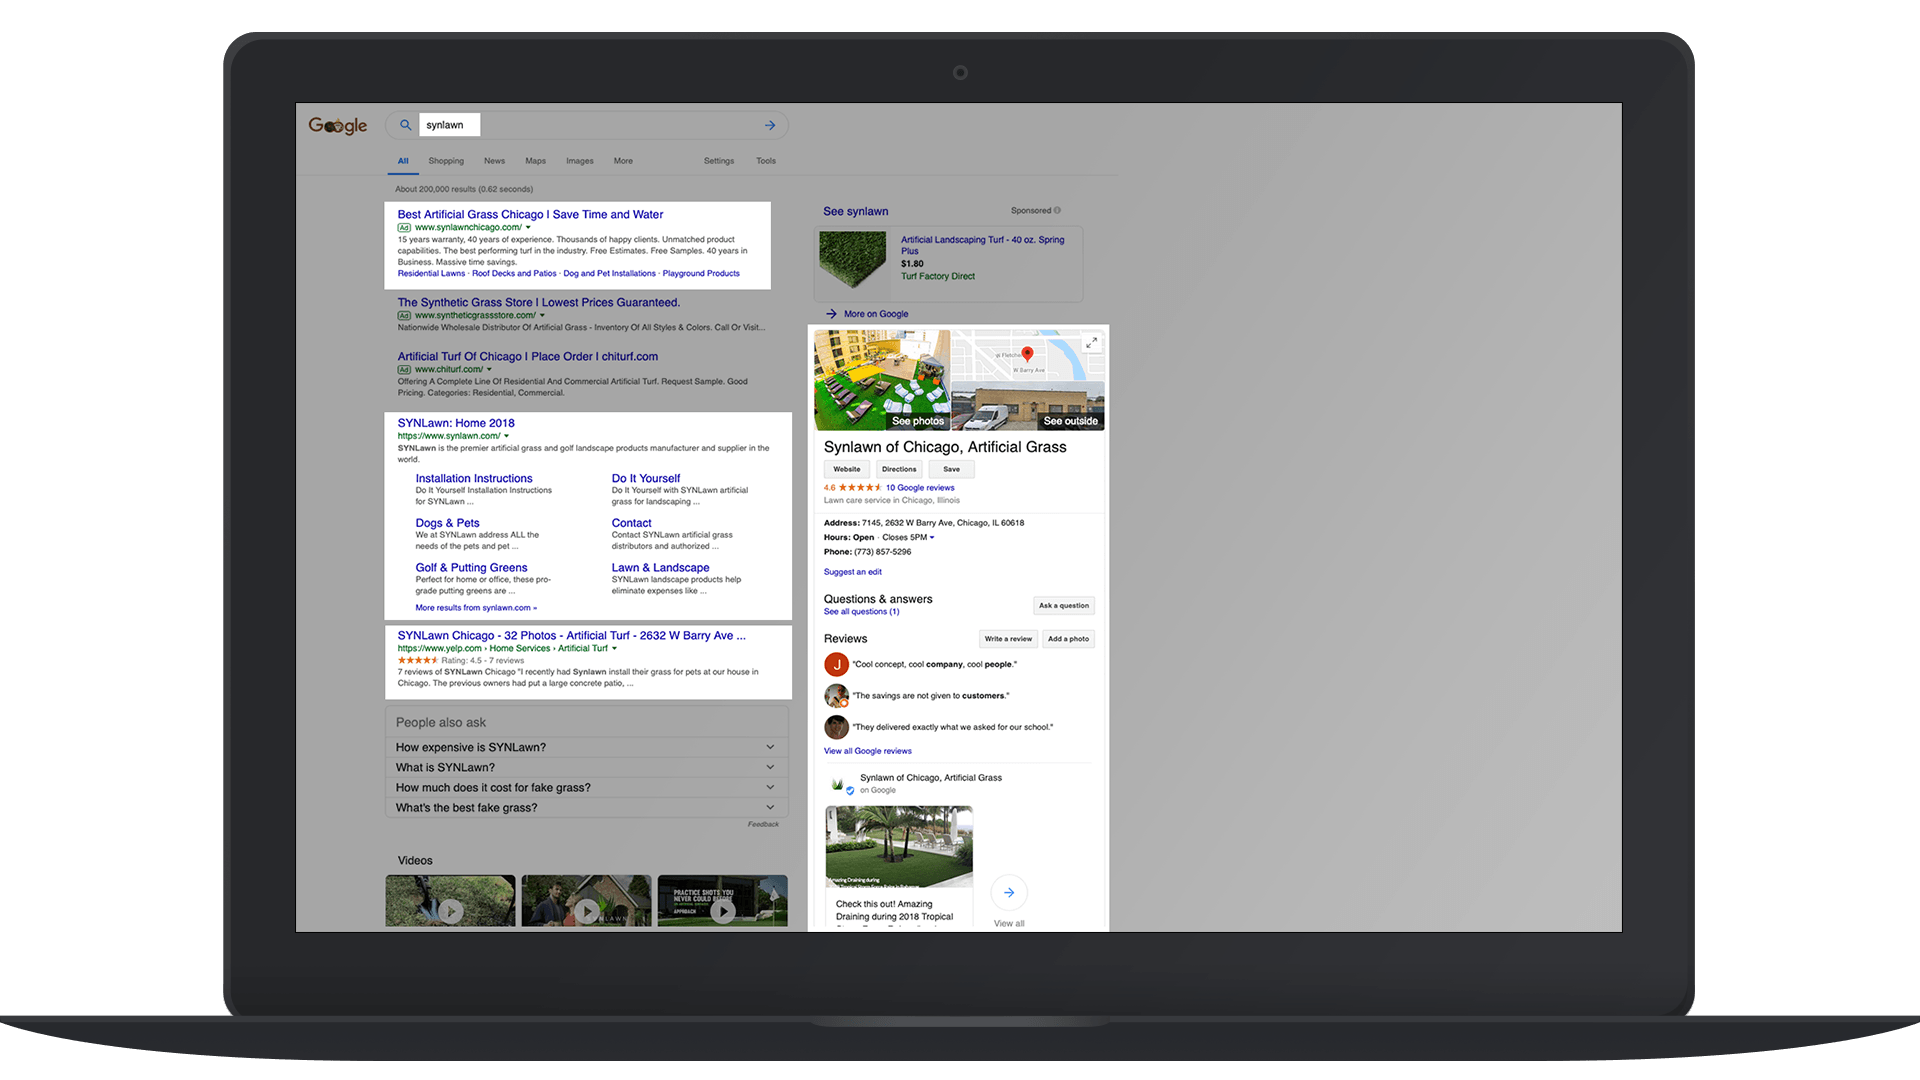This screenshot has height=1080, width=1920.
Task: Click the magnifying glass search icon
Action: point(405,125)
